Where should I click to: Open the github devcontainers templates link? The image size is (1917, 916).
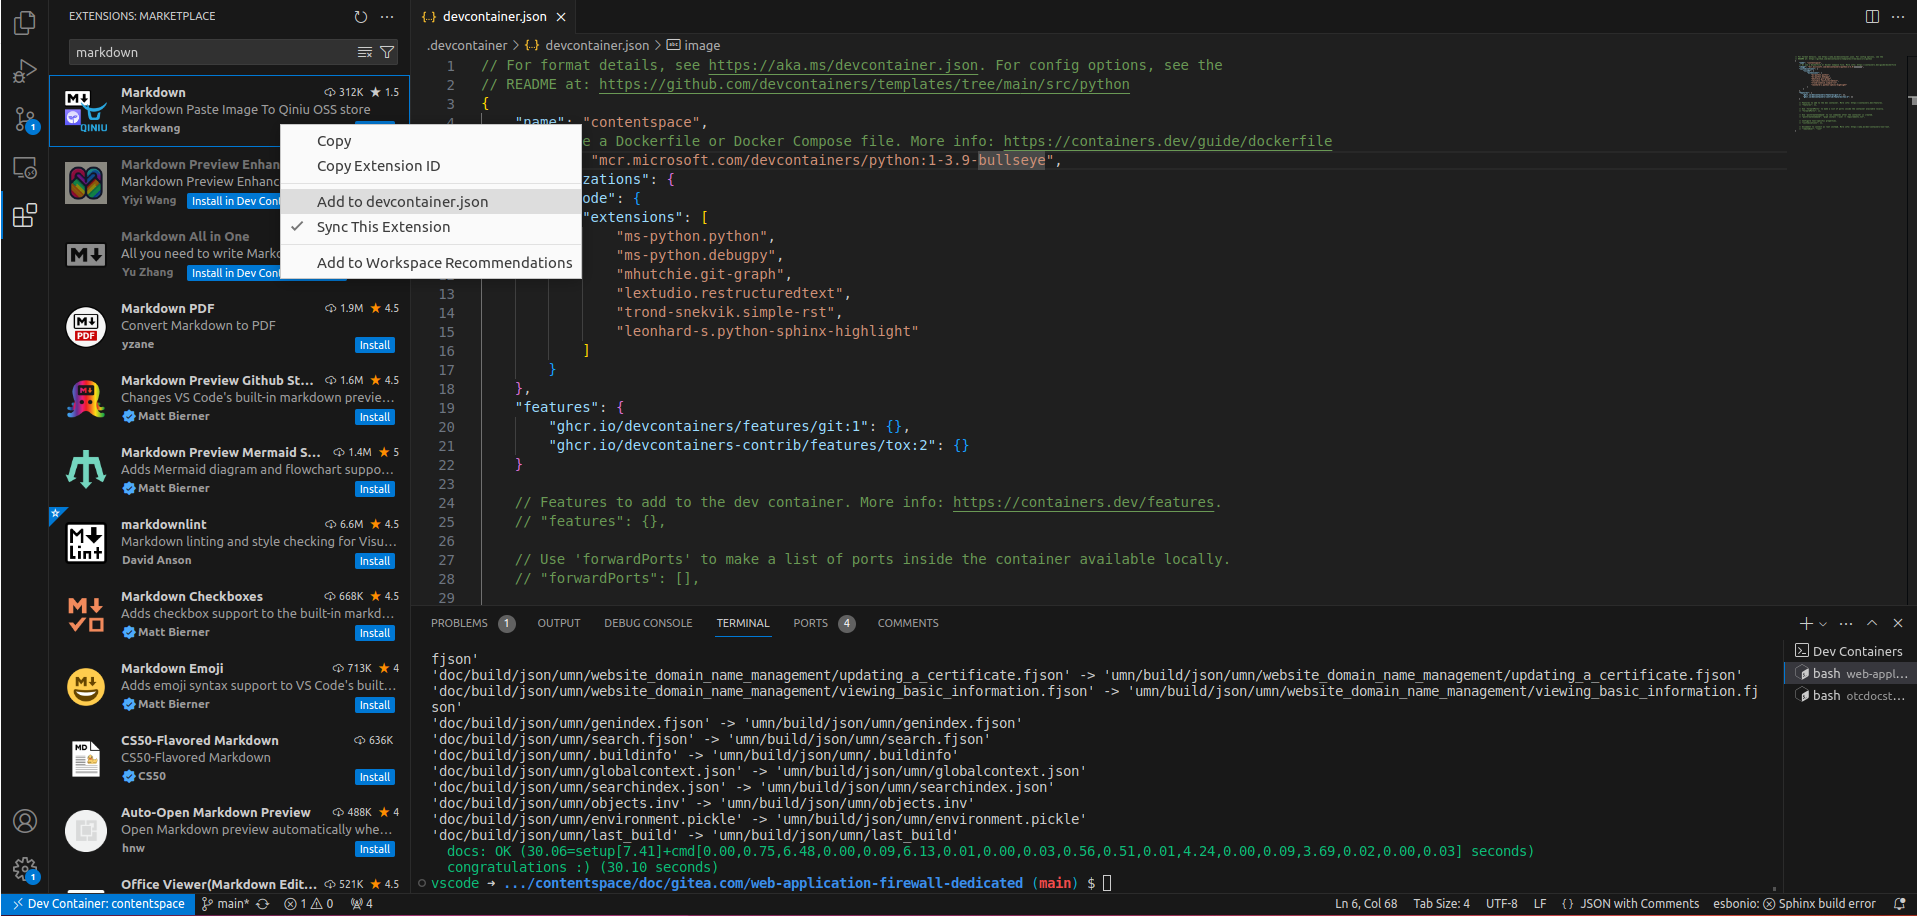tap(864, 84)
